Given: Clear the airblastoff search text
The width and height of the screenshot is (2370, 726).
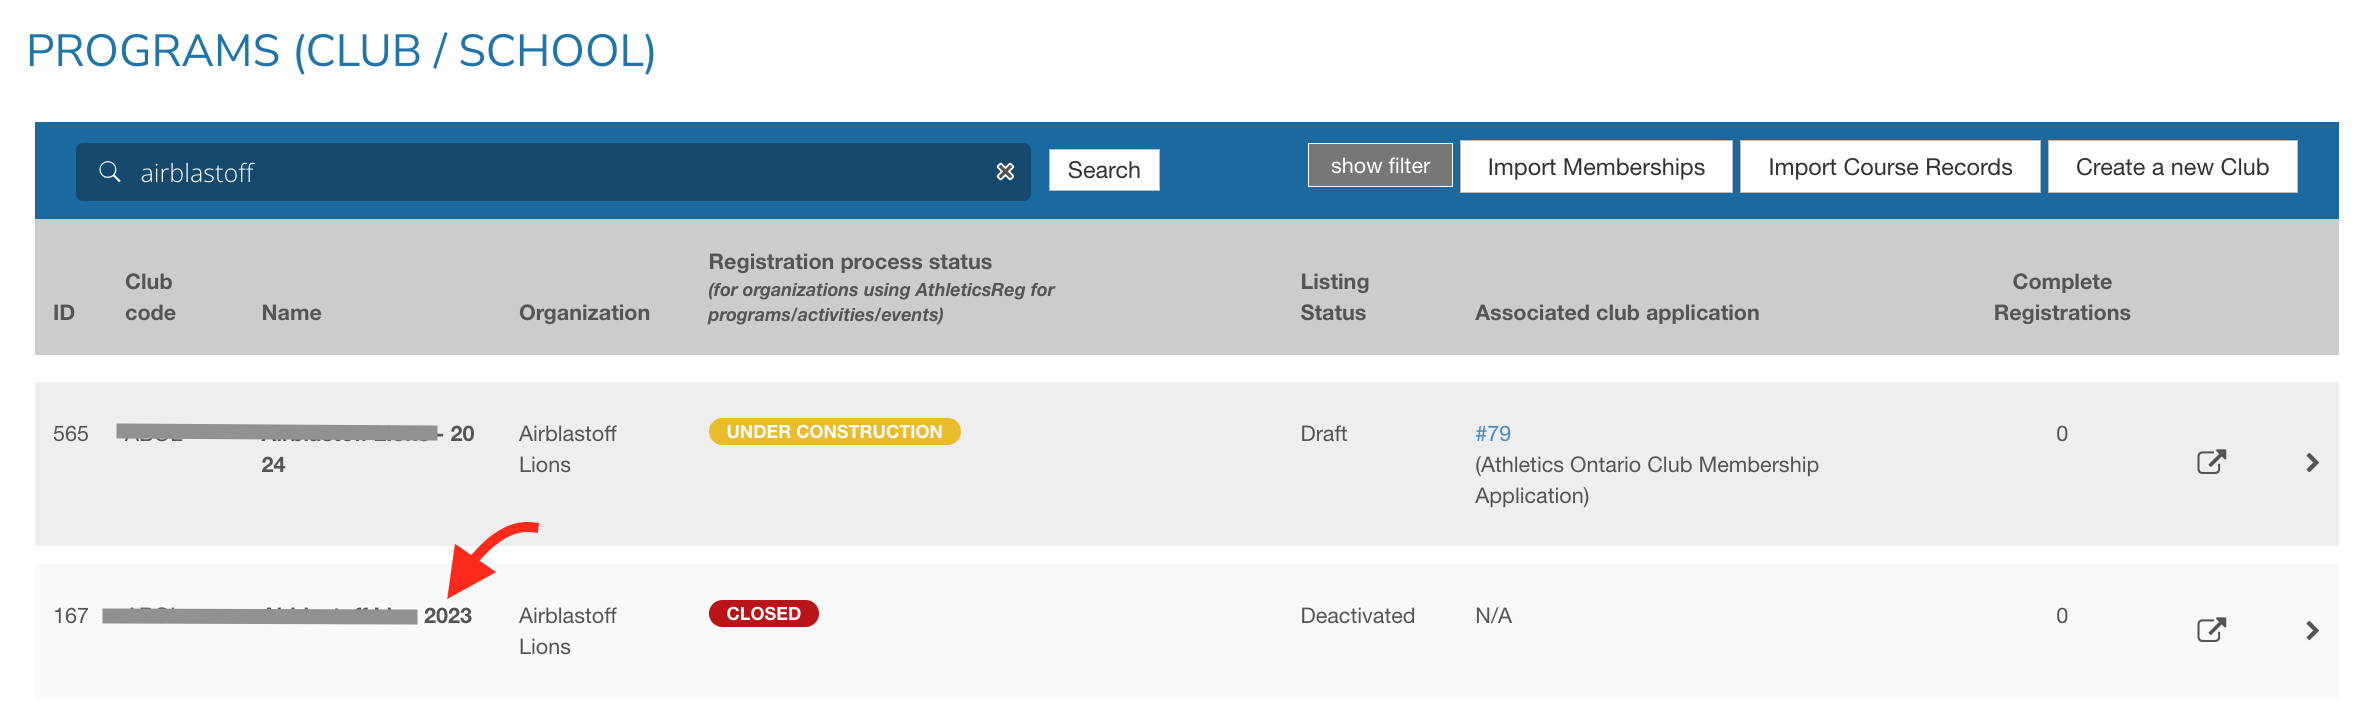Looking at the screenshot, I should [x=1005, y=172].
